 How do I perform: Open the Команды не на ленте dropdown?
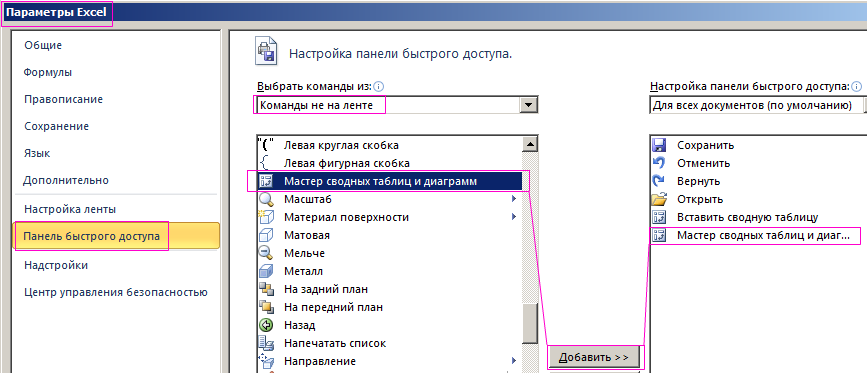tap(529, 104)
